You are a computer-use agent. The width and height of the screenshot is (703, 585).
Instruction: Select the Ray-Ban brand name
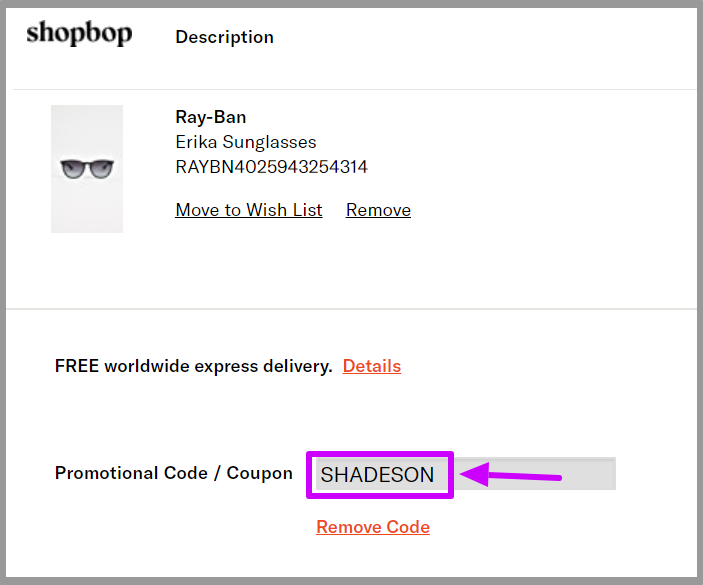[211, 117]
